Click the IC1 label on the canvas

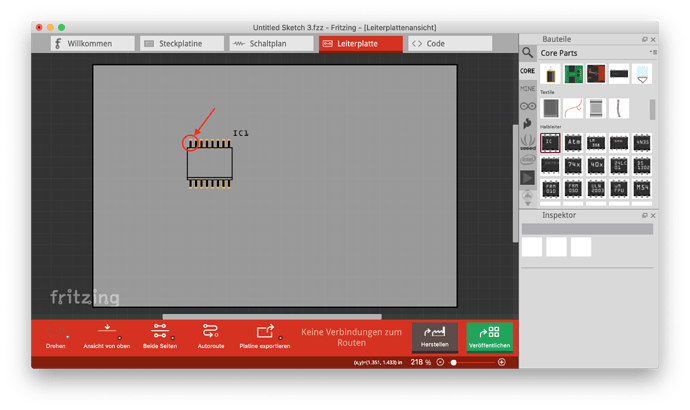click(241, 133)
